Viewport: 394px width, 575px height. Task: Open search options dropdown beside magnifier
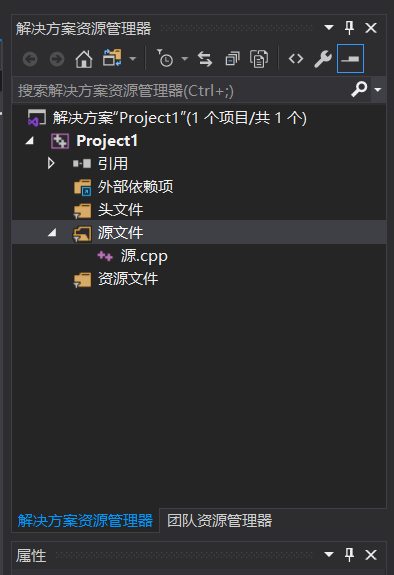click(378, 89)
